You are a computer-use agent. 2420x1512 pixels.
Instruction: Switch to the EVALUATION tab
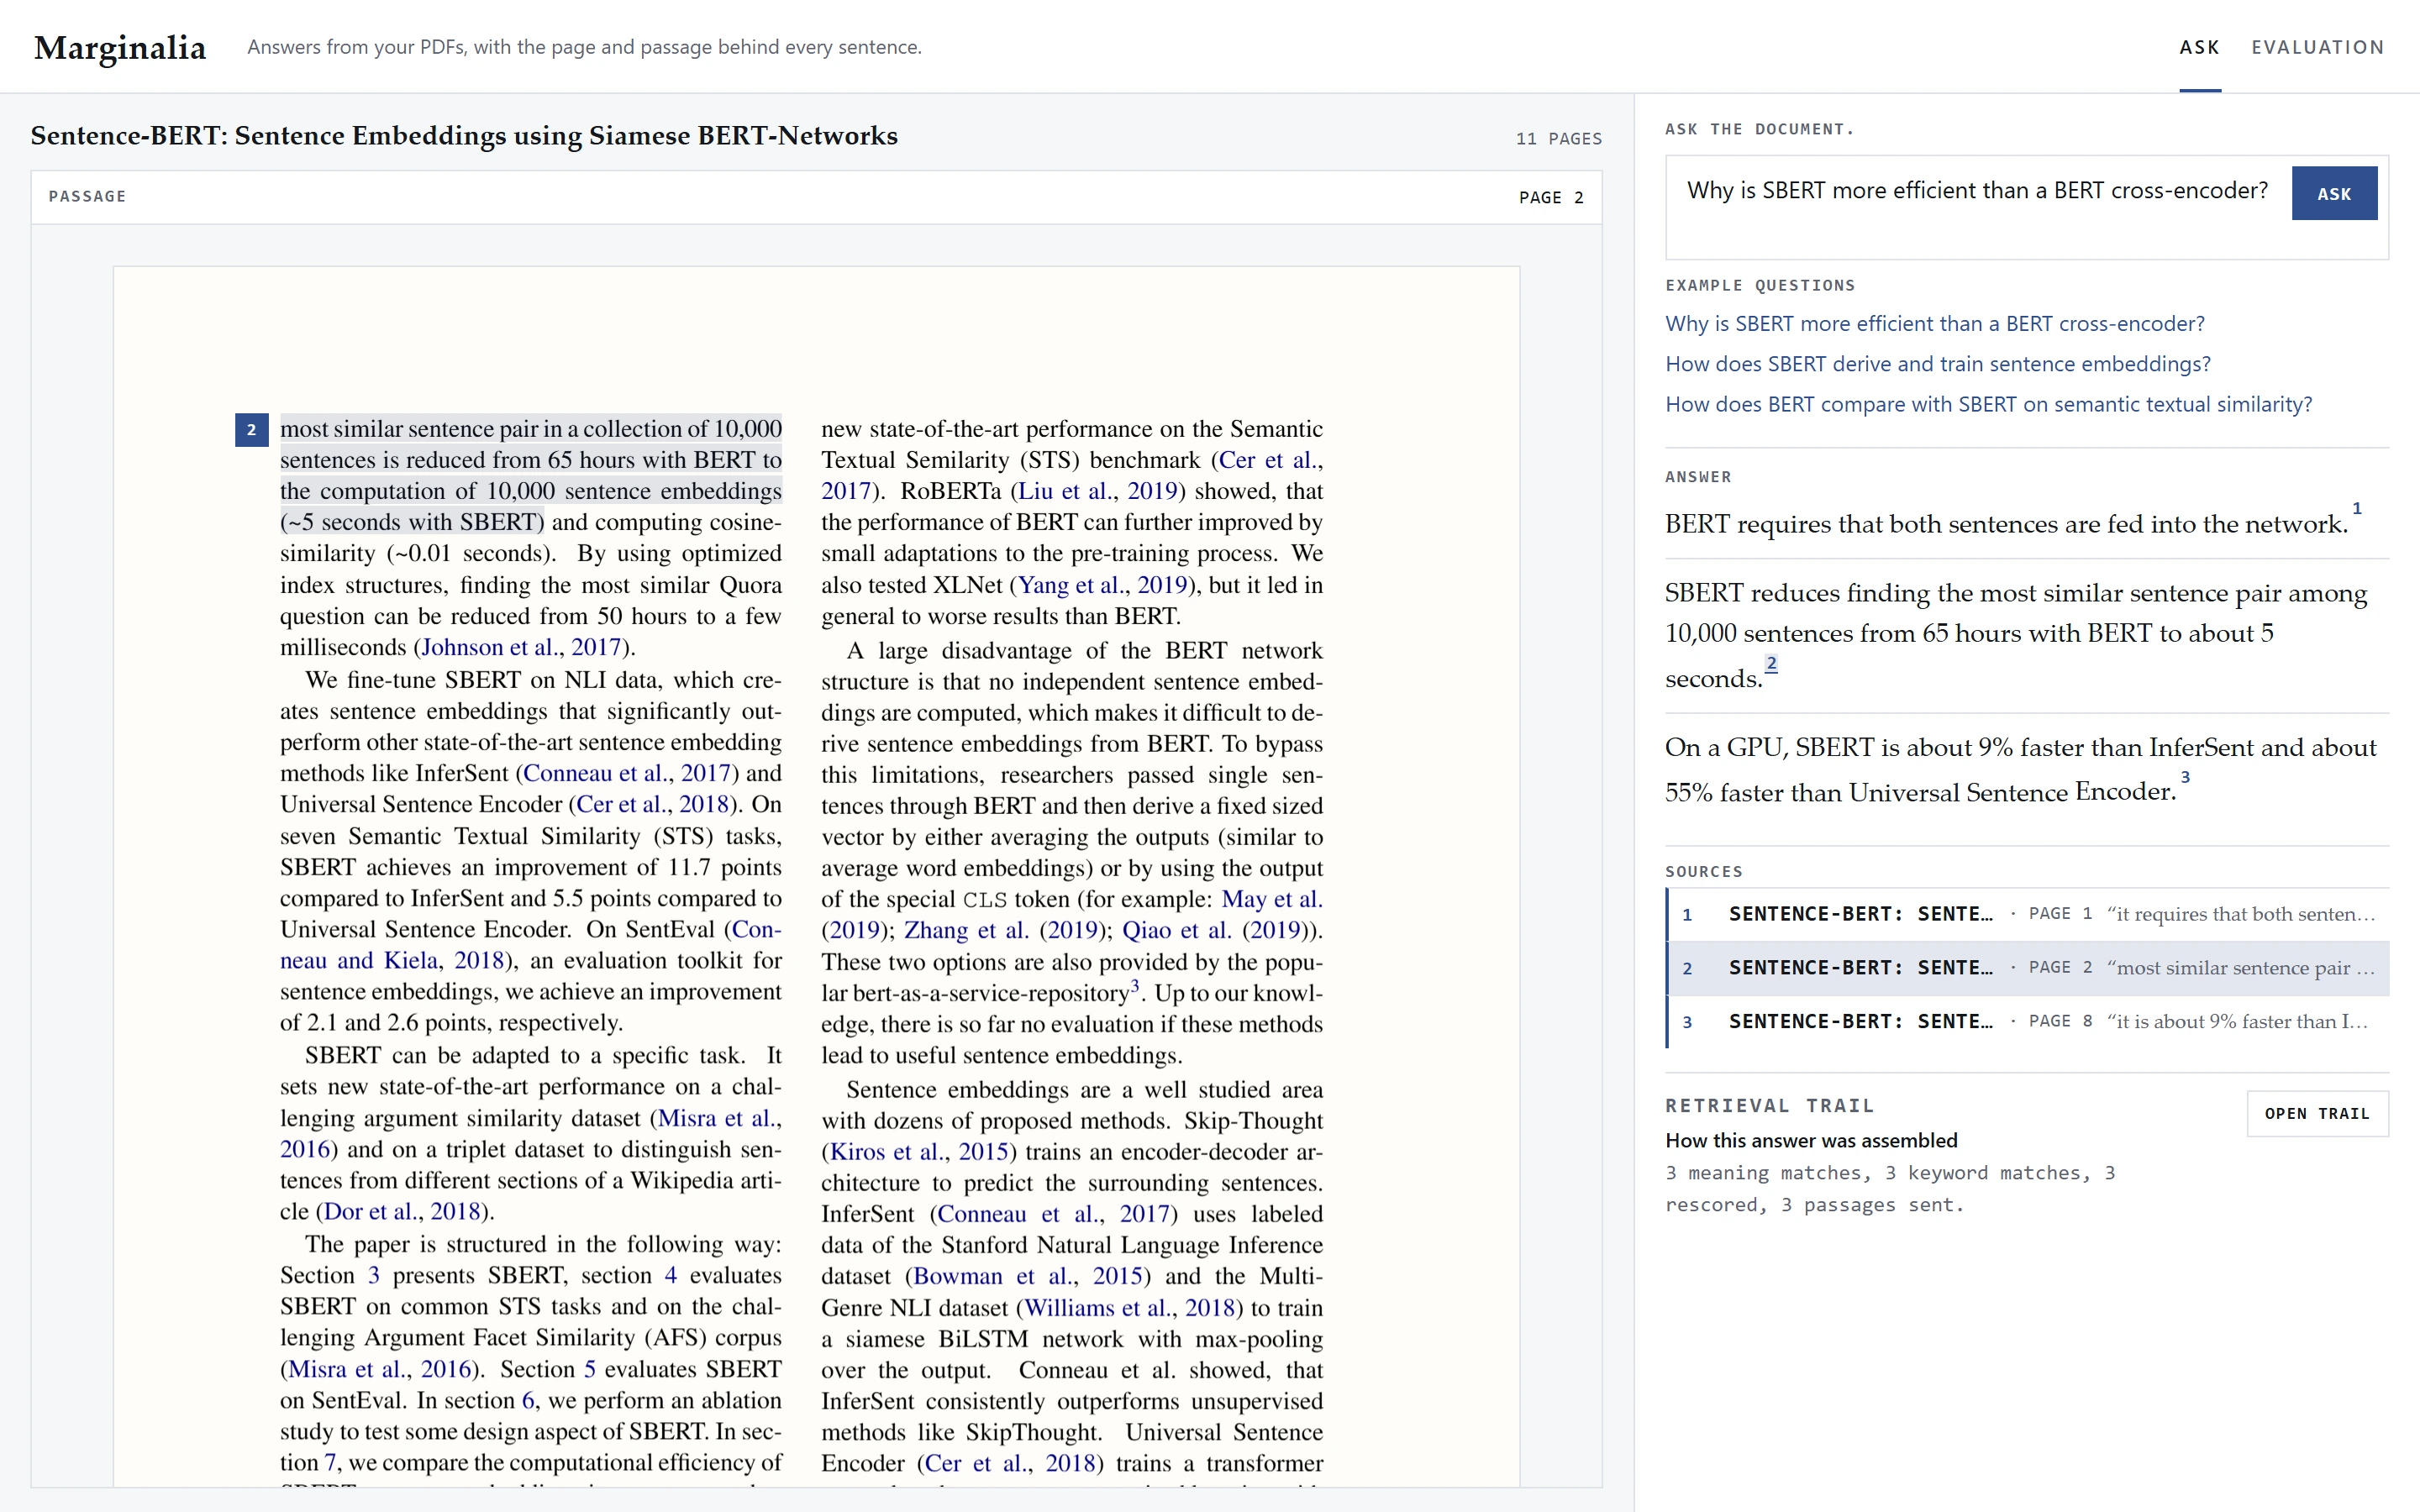coord(2317,47)
